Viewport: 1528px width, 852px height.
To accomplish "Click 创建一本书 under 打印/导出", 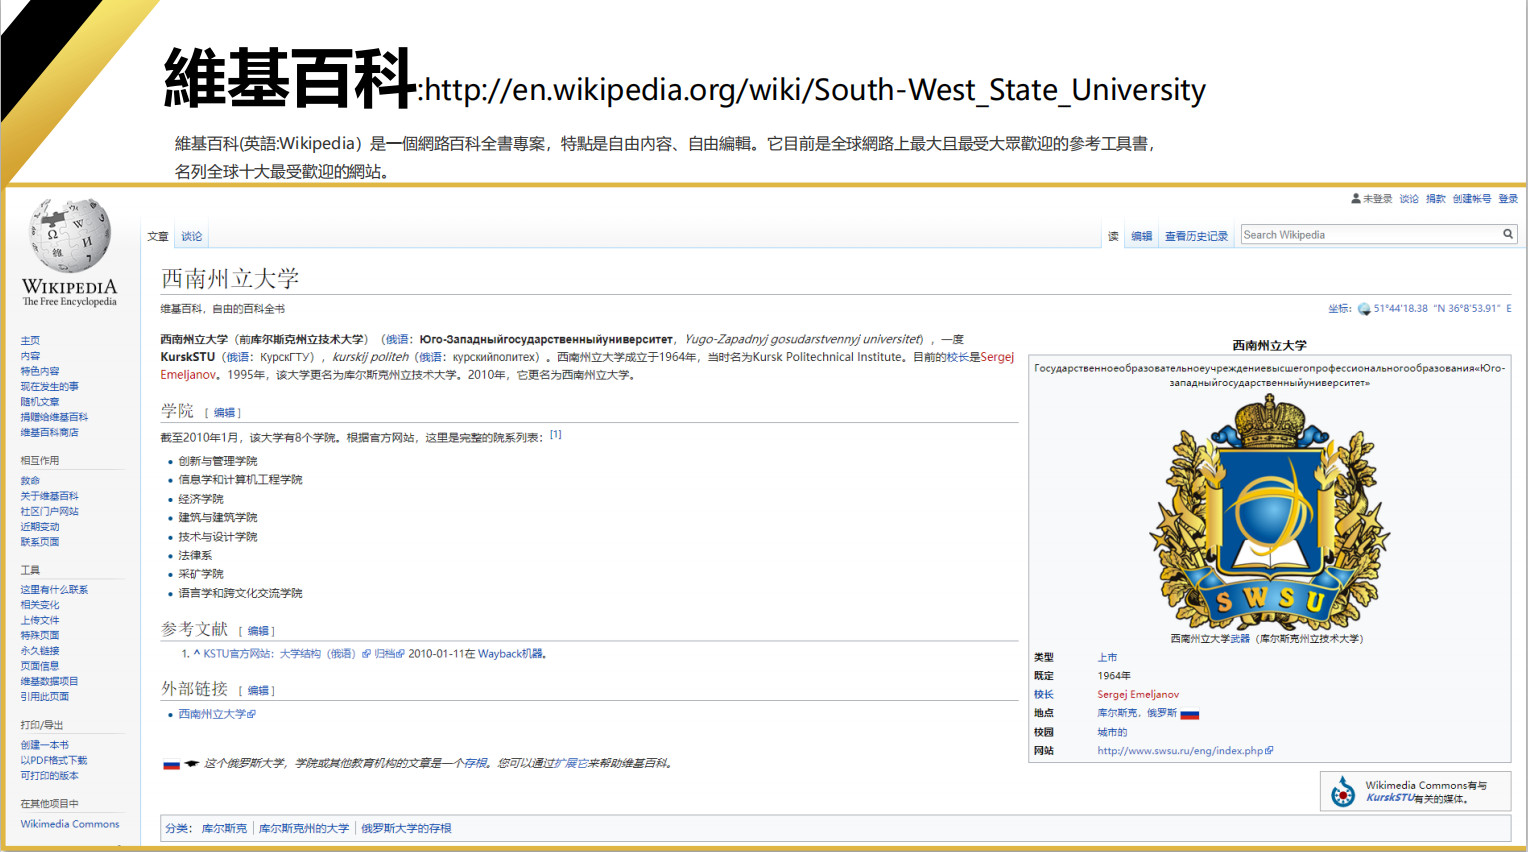I will (x=45, y=745).
